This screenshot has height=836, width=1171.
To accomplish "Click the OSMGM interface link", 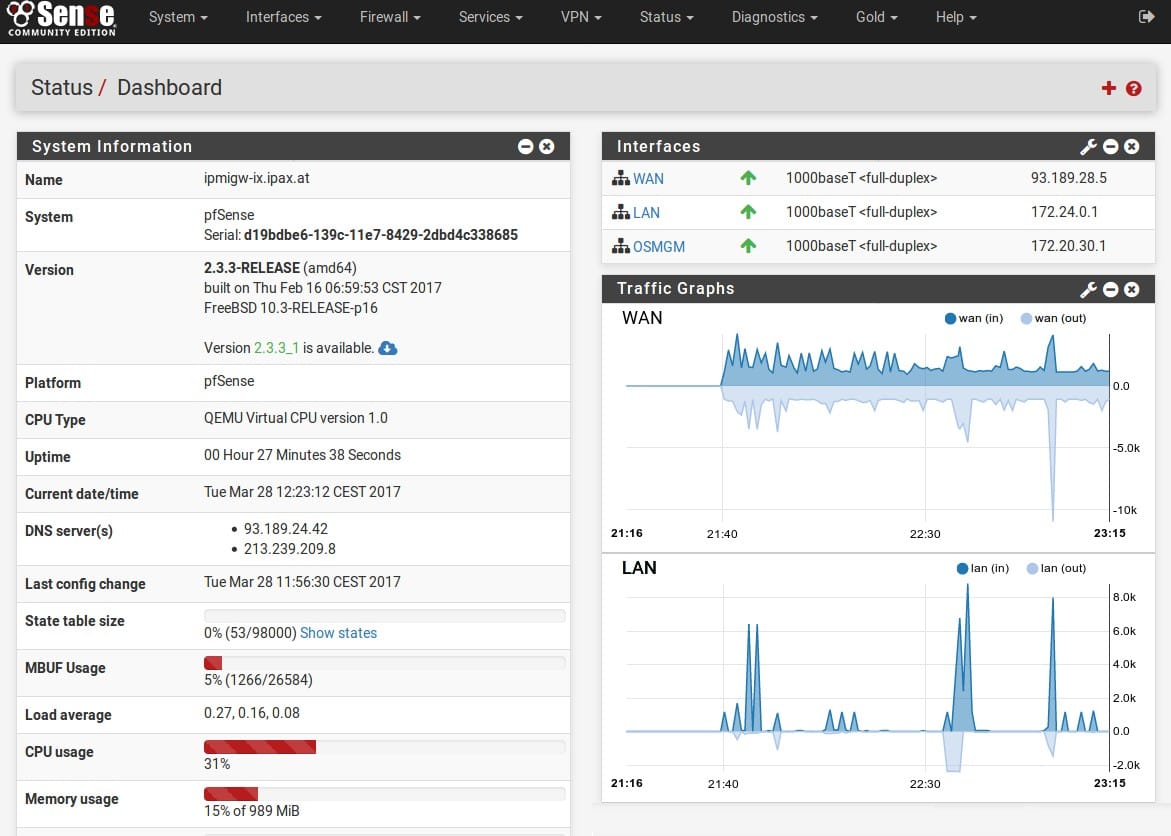I will click(x=659, y=247).
